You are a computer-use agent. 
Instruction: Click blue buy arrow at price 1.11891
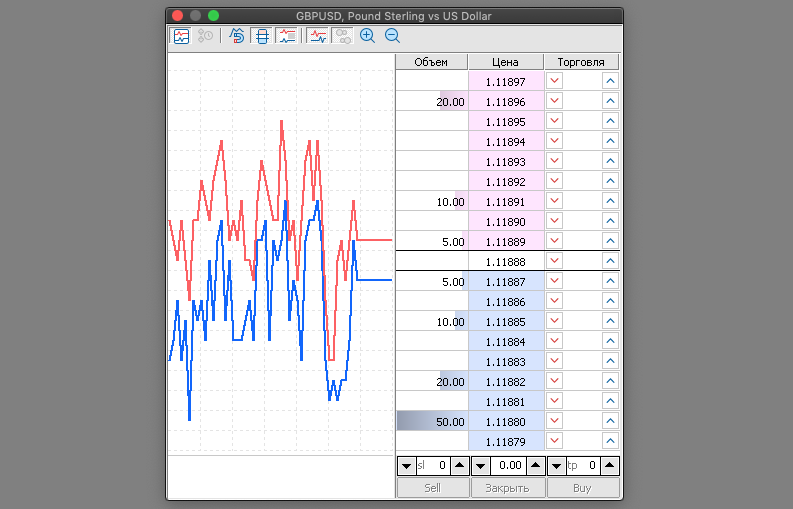tap(610, 201)
